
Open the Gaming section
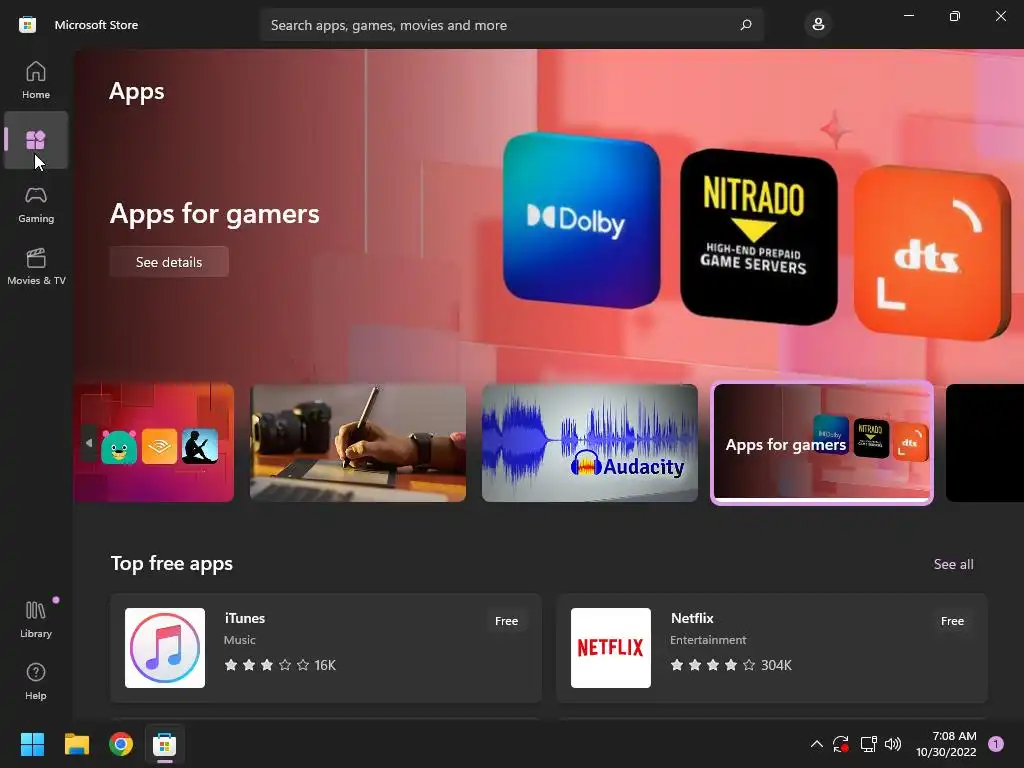coord(36,204)
